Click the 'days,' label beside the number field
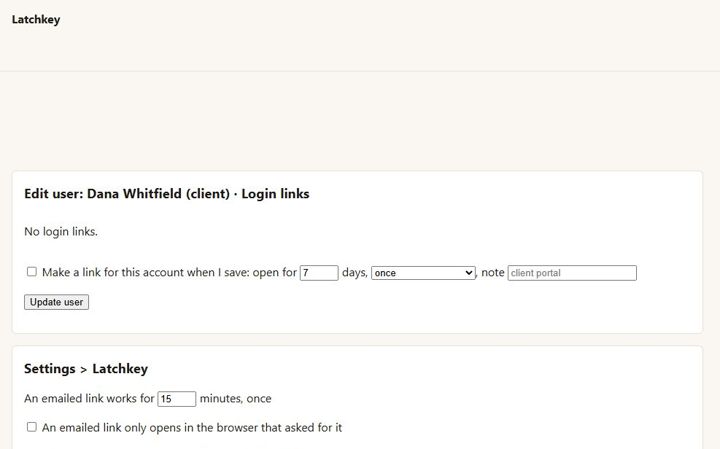This screenshot has width=720, height=449. pyautogui.click(x=355, y=272)
